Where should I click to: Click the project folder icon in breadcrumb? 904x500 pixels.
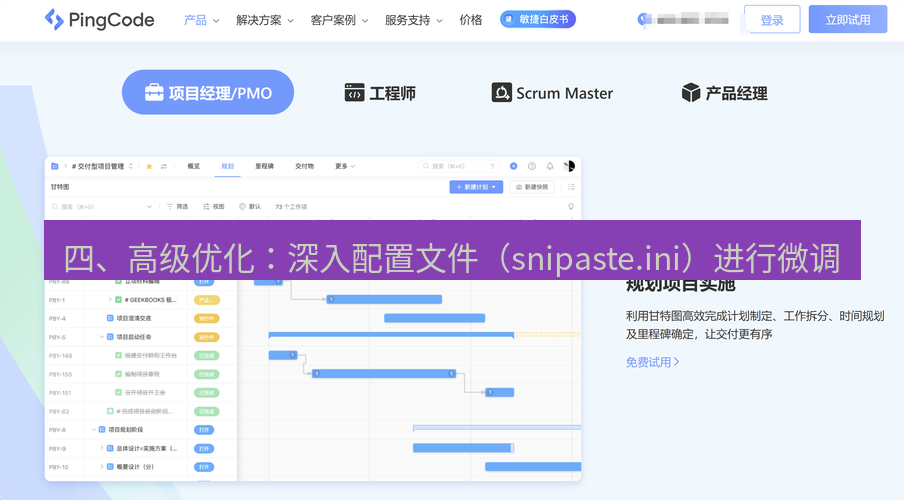pos(55,166)
